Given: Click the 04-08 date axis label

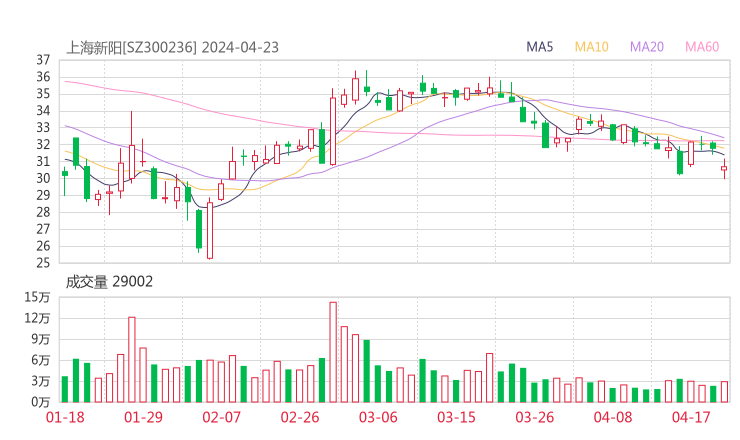Looking at the screenshot, I should [x=613, y=417].
